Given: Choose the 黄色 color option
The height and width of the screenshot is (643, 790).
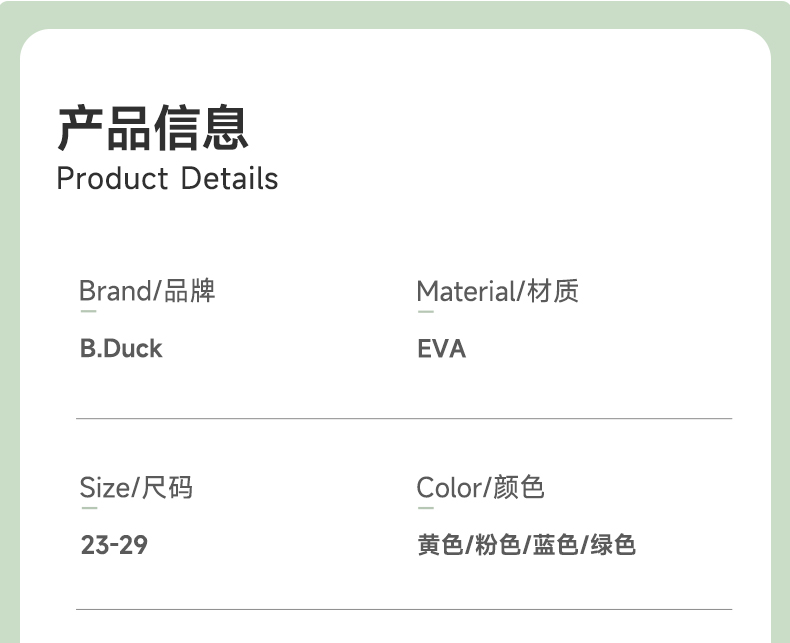Looking at the screenshot, I should coord(440,546).
